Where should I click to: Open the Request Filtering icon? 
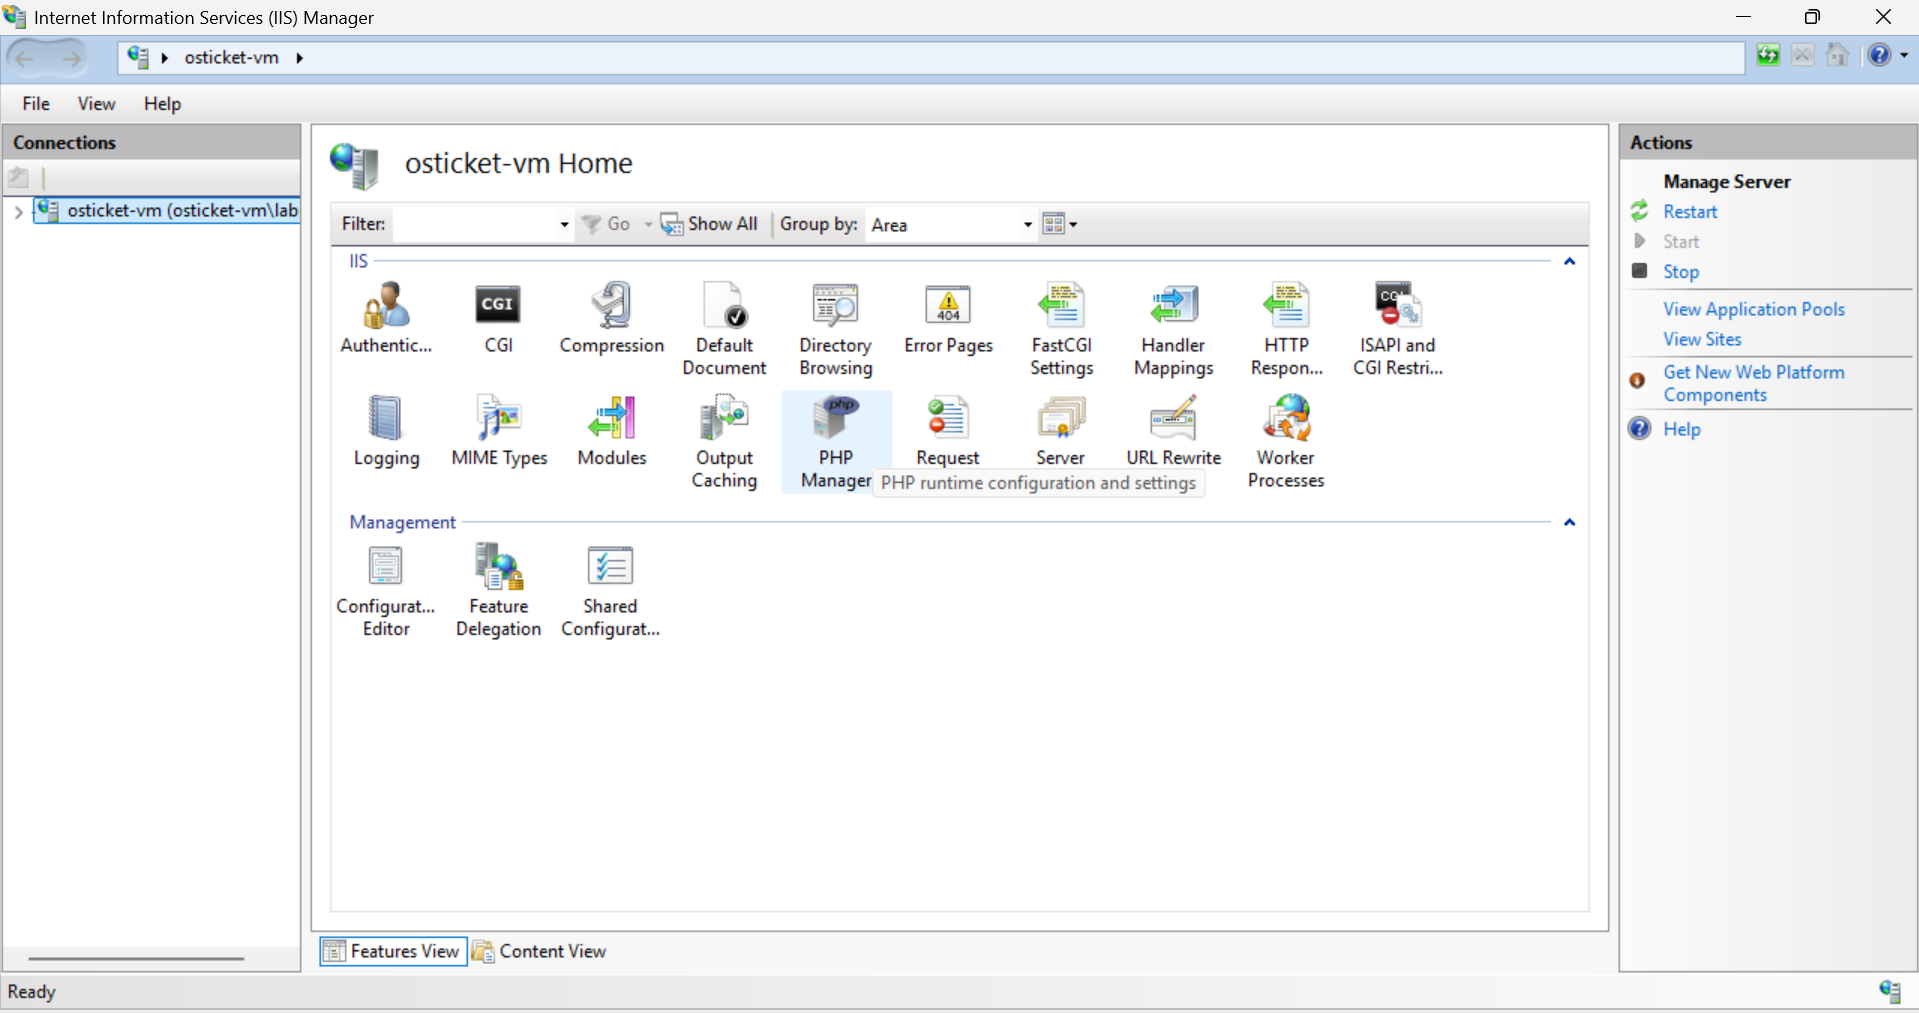click(x=948, y=431)
